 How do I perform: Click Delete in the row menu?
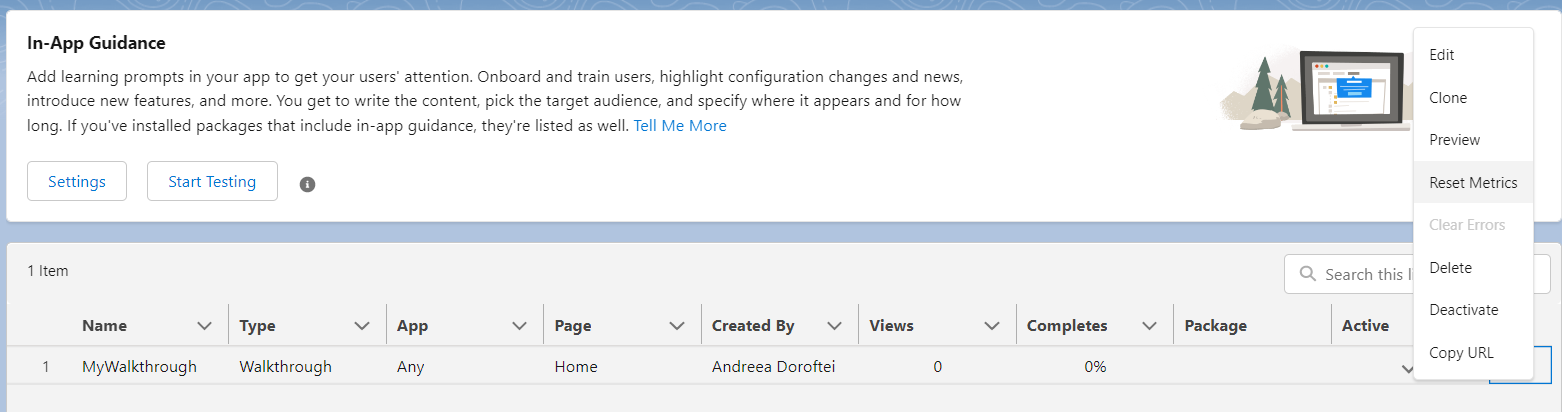[x=1450, y=268]
